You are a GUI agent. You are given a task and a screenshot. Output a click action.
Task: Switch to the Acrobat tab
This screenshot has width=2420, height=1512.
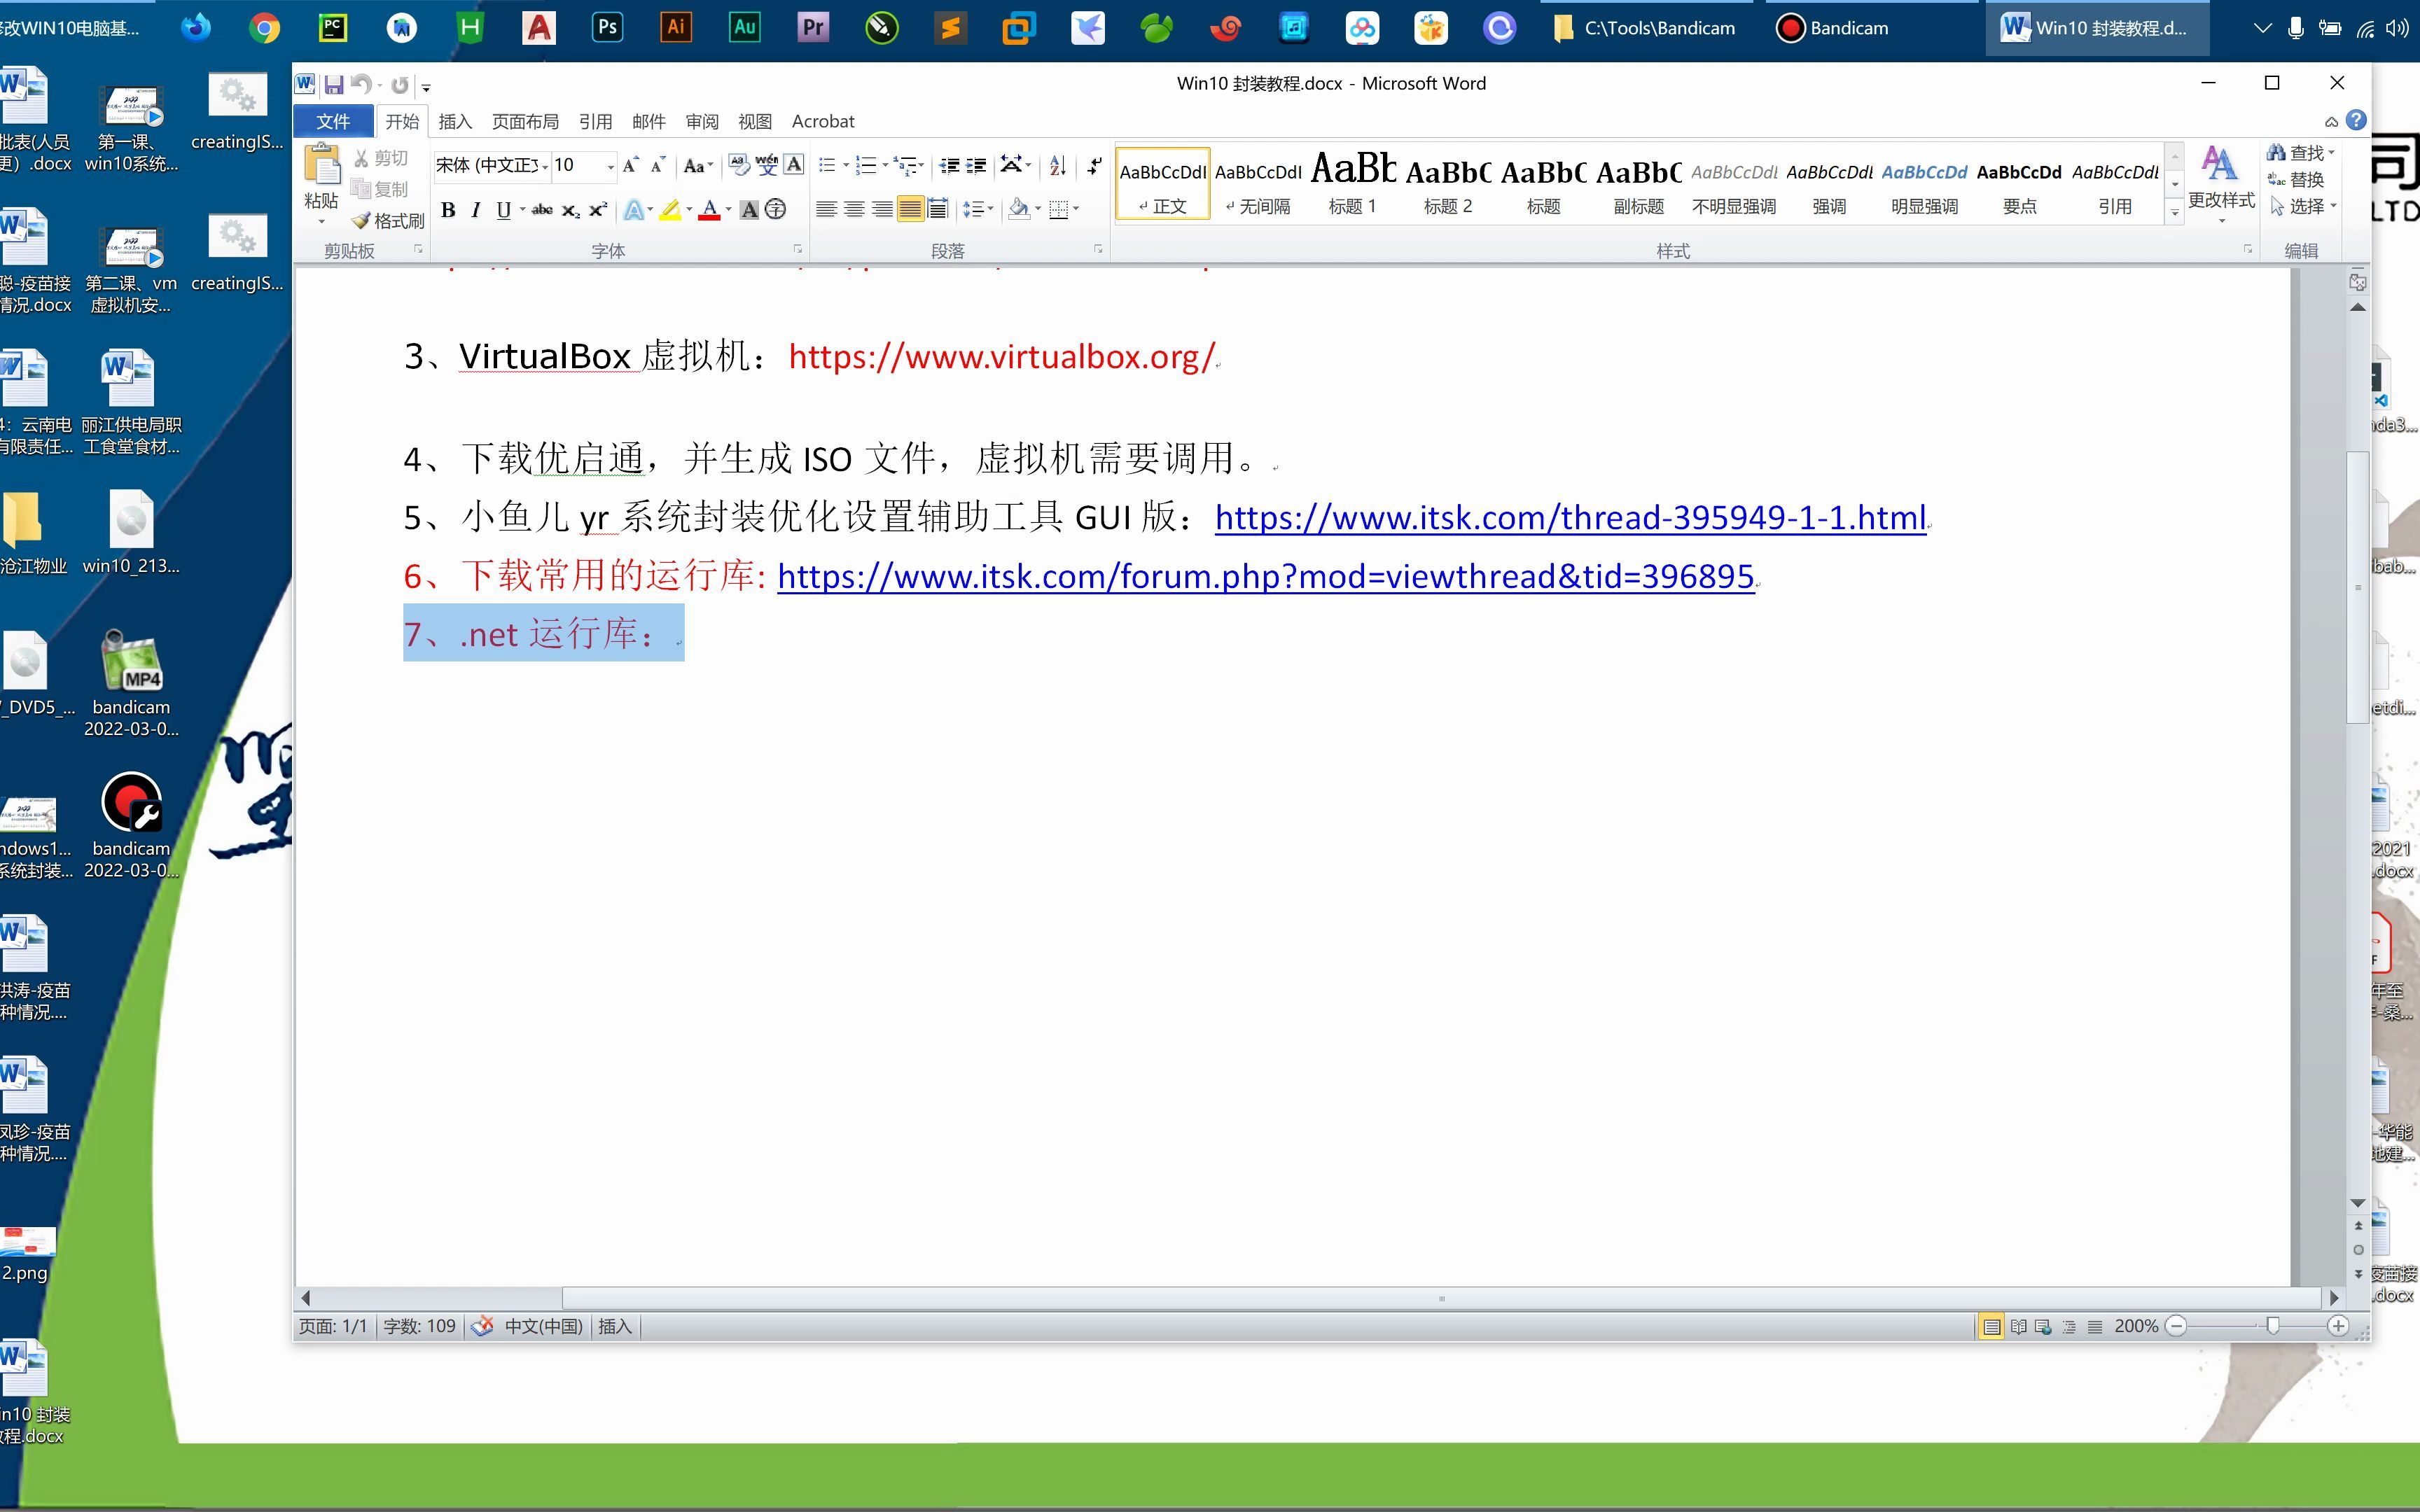pos(823,121)
